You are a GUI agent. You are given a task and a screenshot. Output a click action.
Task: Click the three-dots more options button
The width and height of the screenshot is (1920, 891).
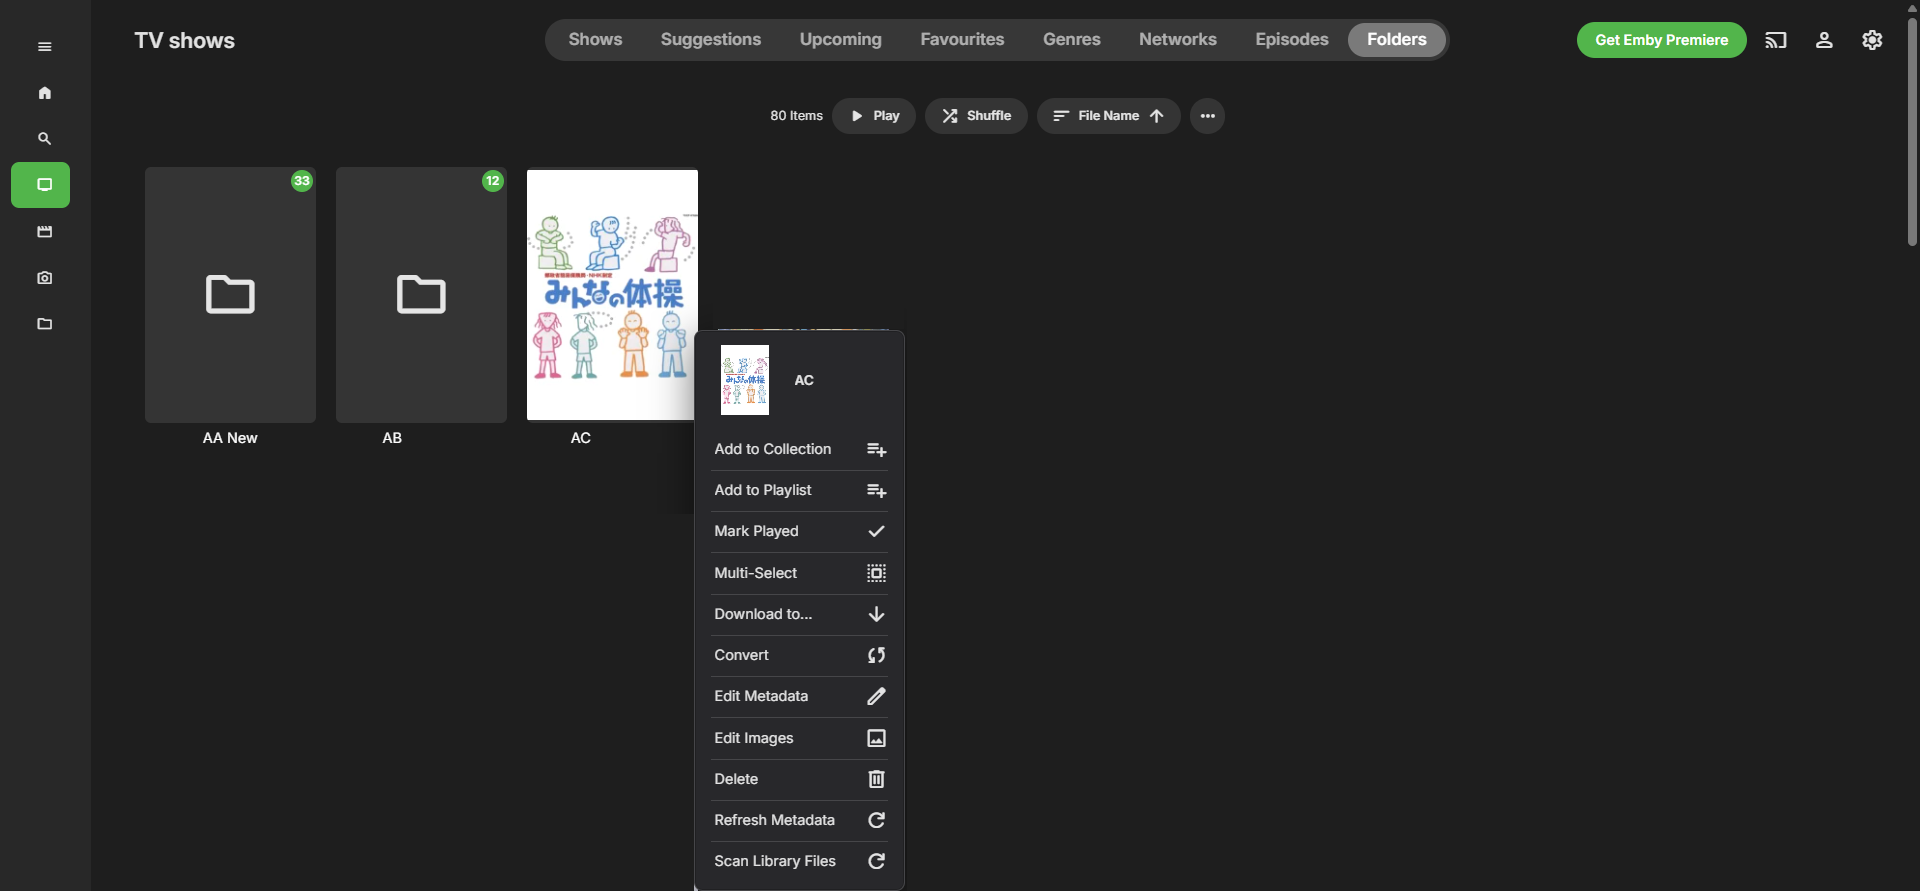[1207, 116]
